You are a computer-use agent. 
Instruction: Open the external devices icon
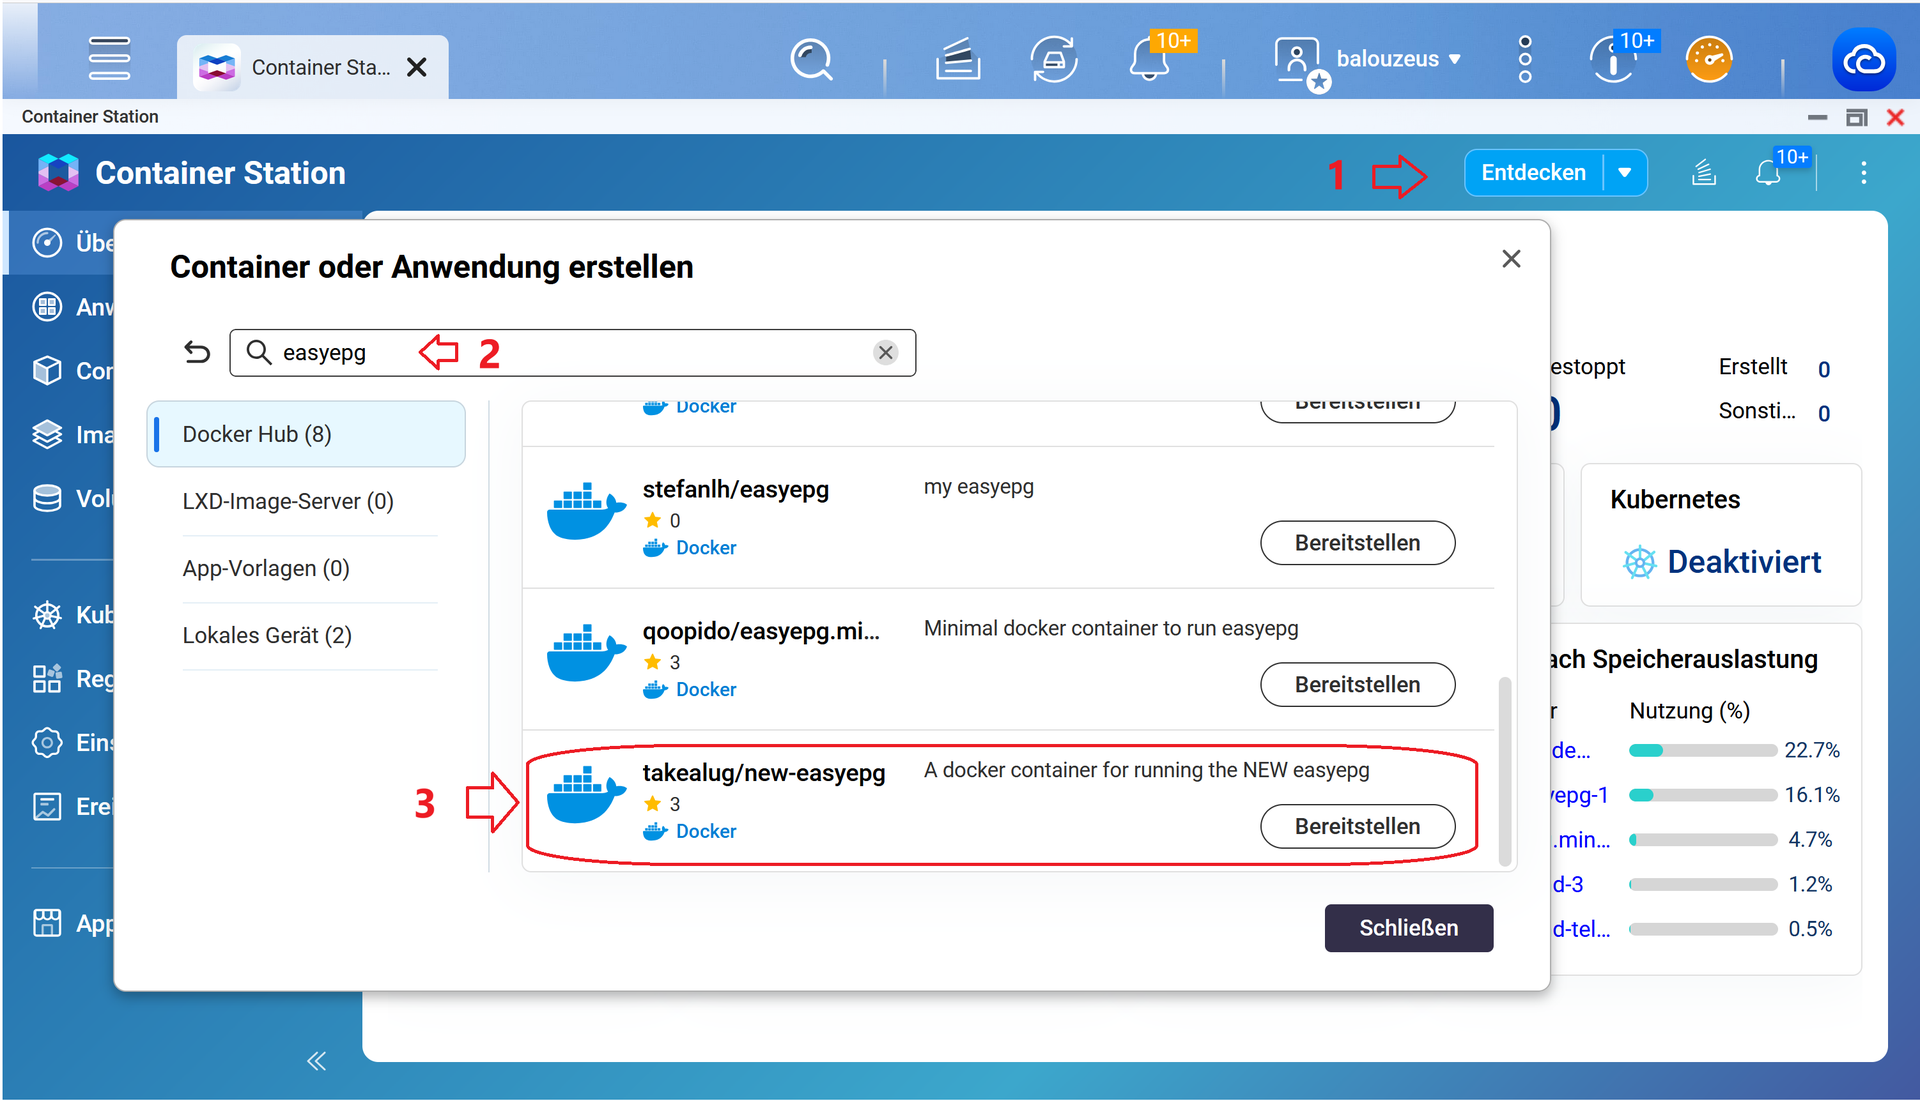pos(1054,59)
